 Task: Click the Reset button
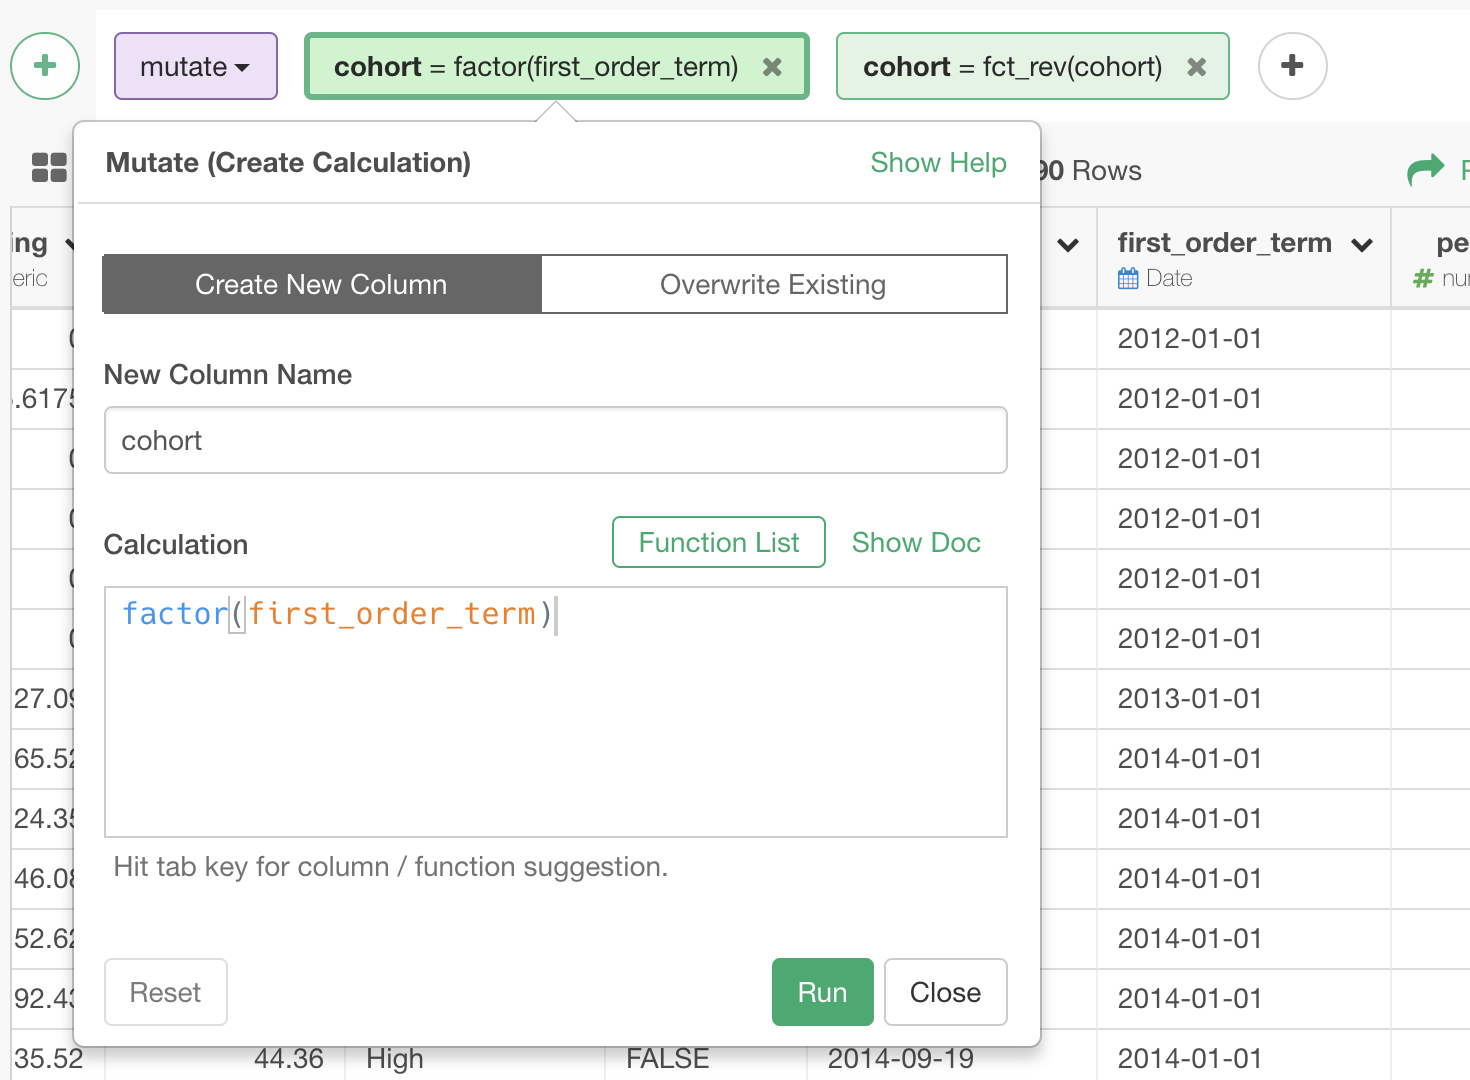click(166, 992)
